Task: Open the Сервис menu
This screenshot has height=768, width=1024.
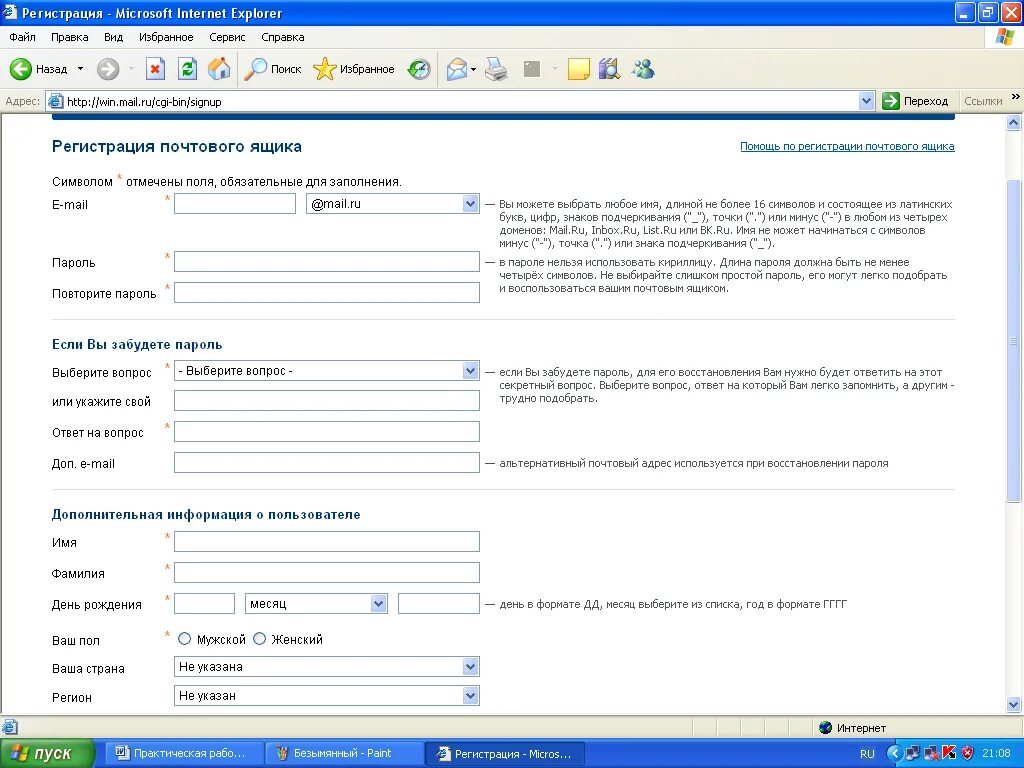Action: 227,37
